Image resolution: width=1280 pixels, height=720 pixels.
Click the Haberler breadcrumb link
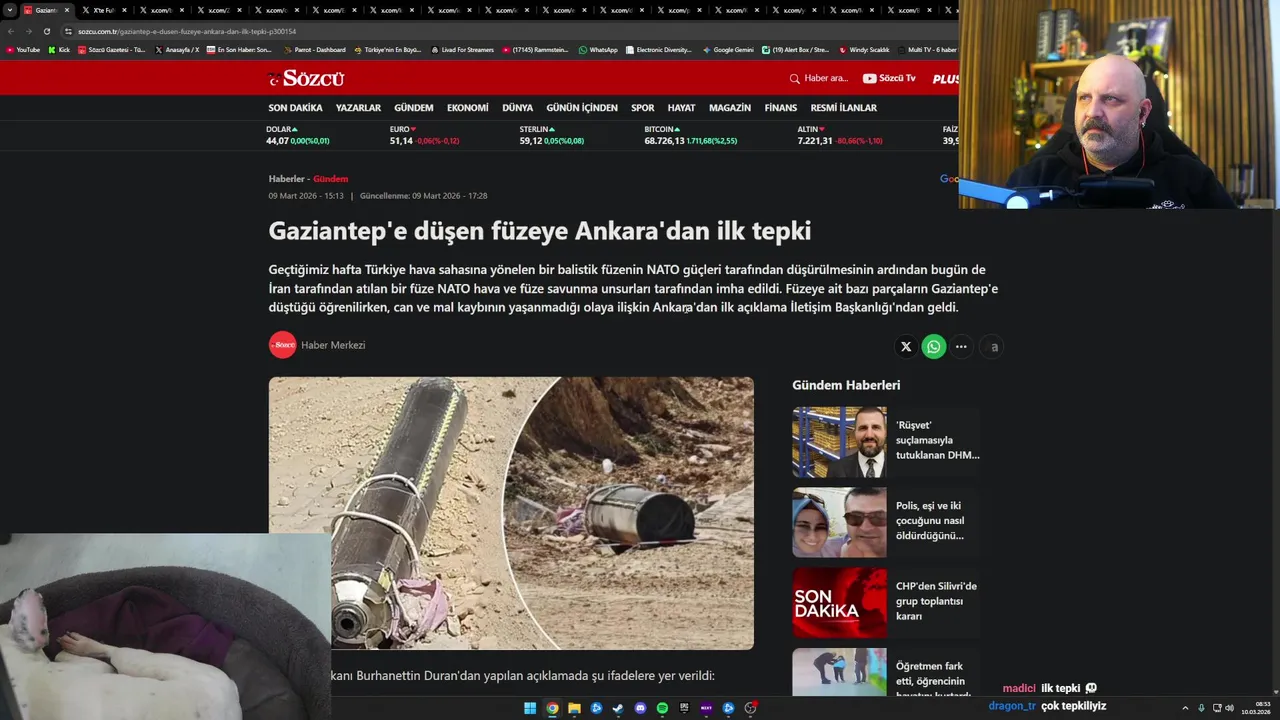(286, 179)
